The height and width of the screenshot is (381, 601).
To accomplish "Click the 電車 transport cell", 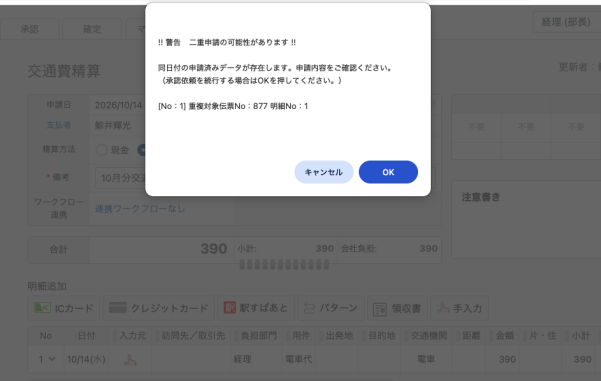I will [426, 359].
